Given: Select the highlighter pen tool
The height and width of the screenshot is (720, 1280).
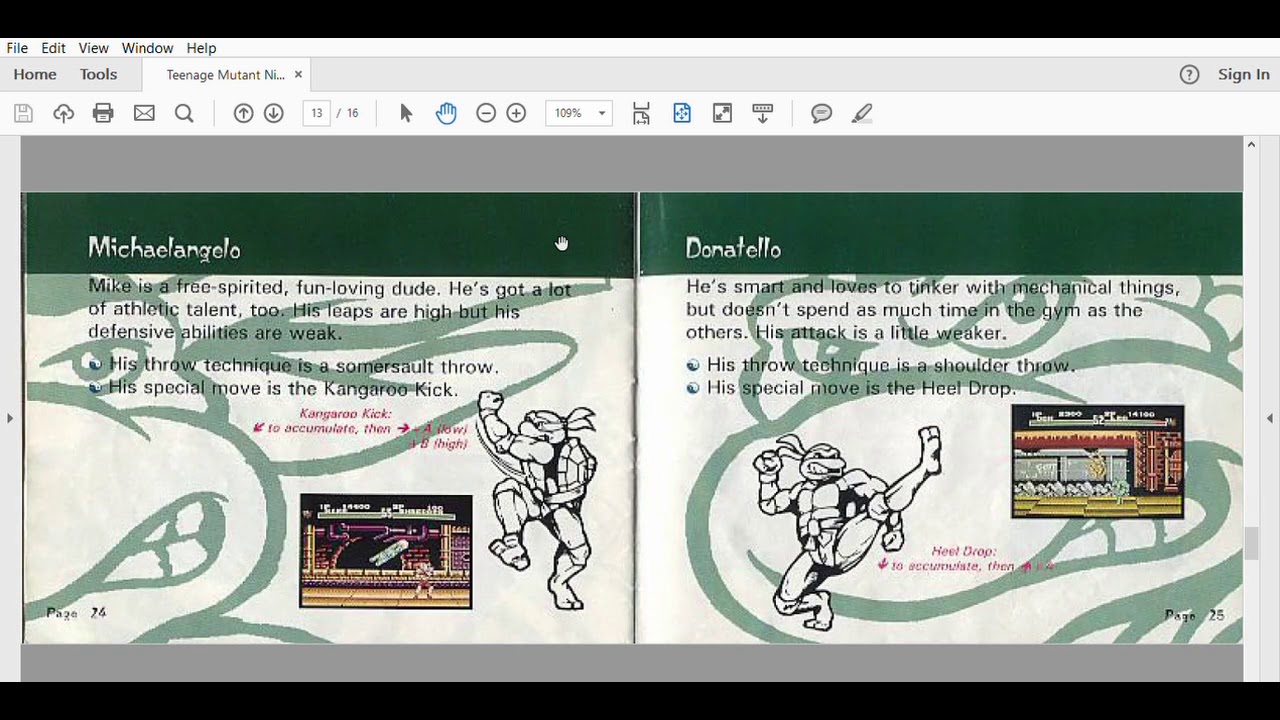Looking at the screenshot, I should tap(862, 113).
